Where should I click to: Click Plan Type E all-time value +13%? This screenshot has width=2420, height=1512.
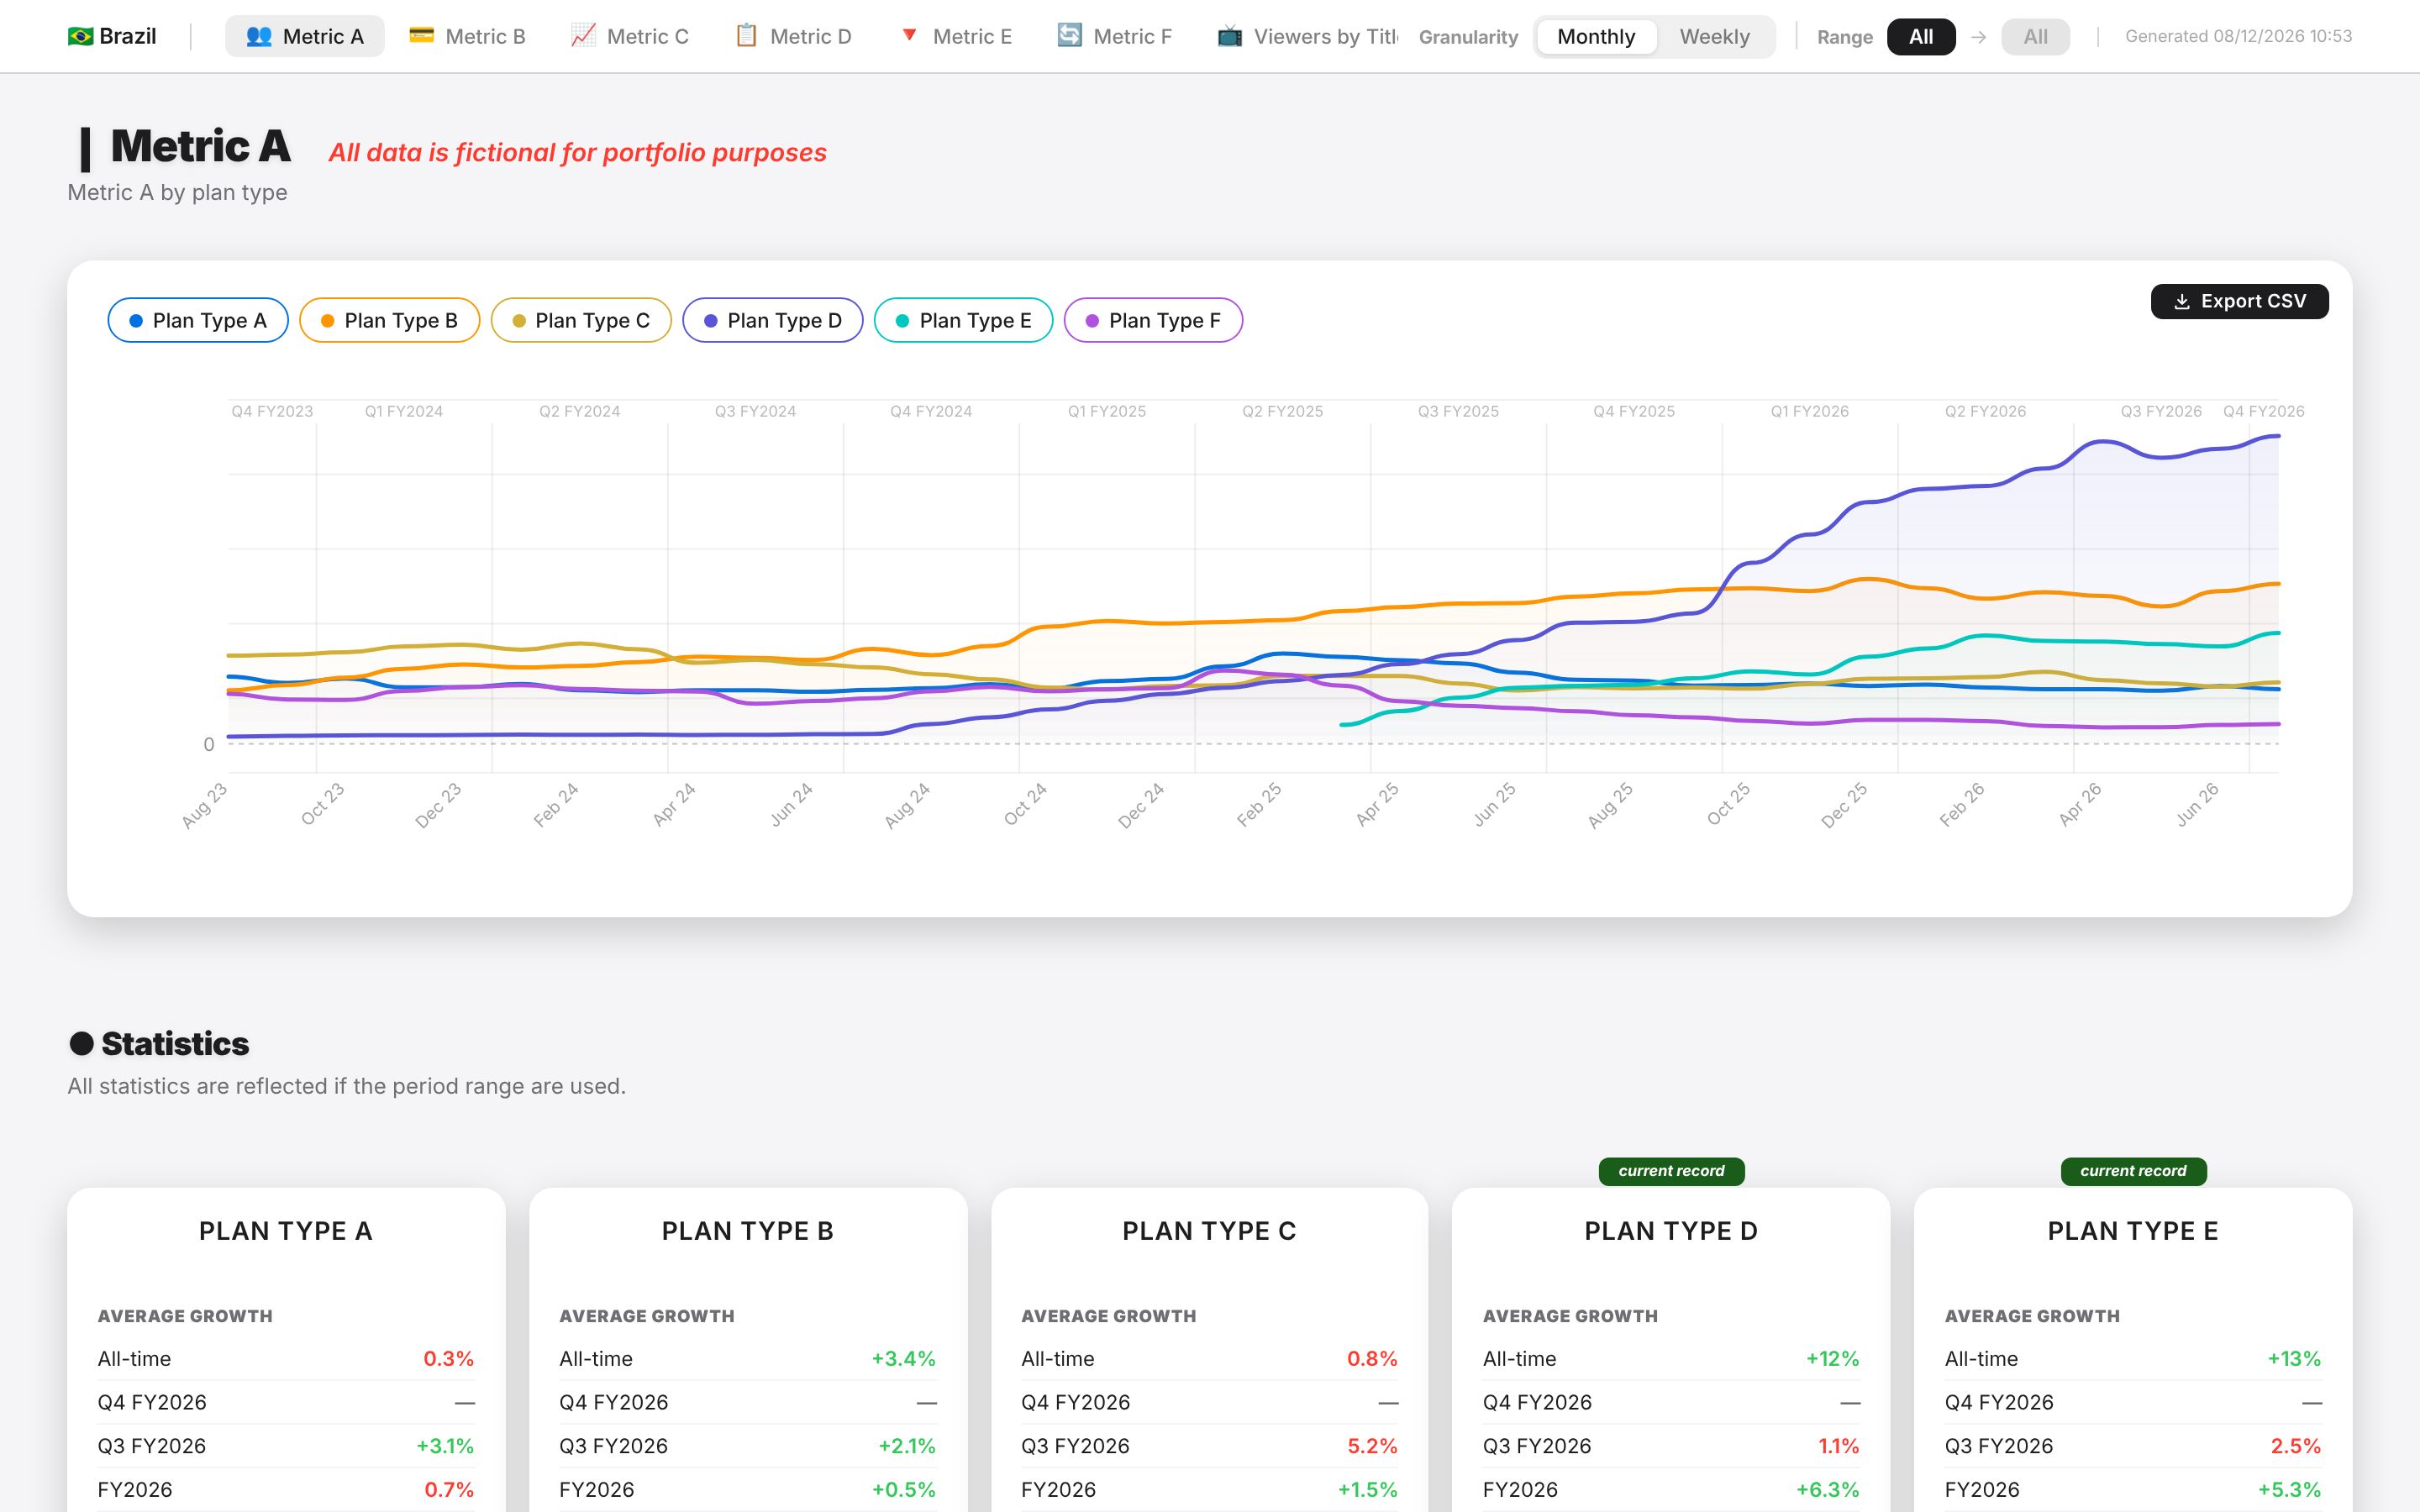tap(2294, 1359)
